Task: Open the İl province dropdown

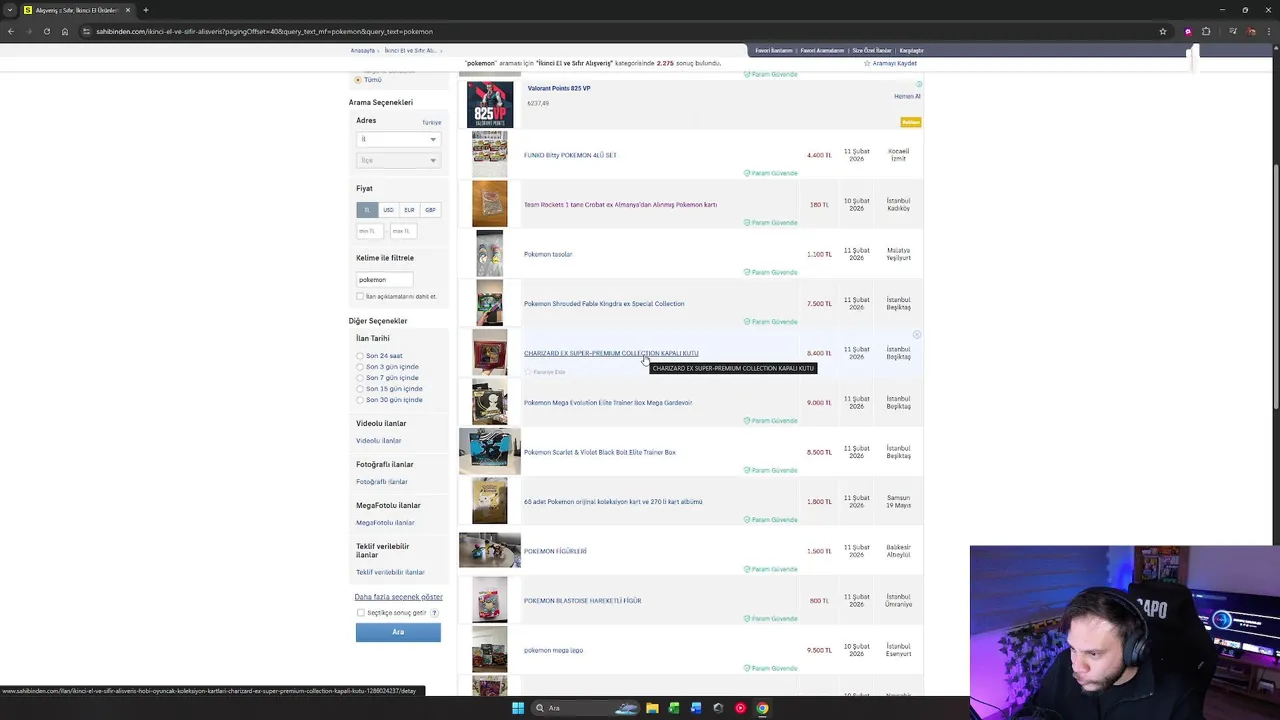Action: click(398, 139)
